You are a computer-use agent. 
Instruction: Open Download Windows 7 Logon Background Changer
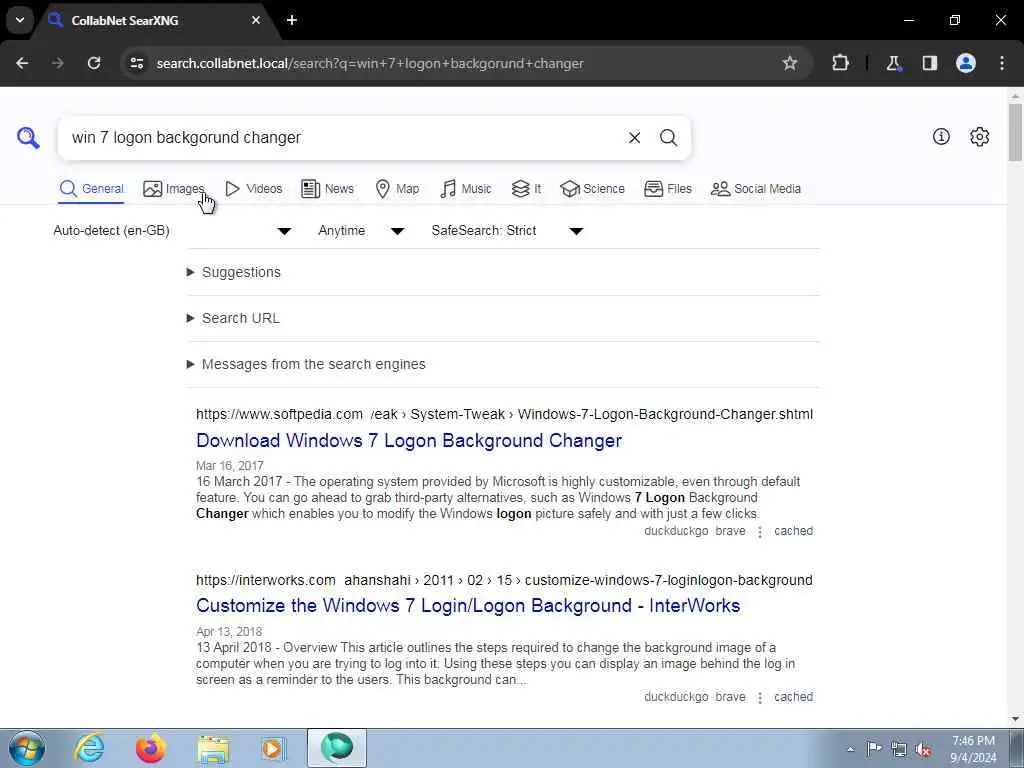coord(409,440)
